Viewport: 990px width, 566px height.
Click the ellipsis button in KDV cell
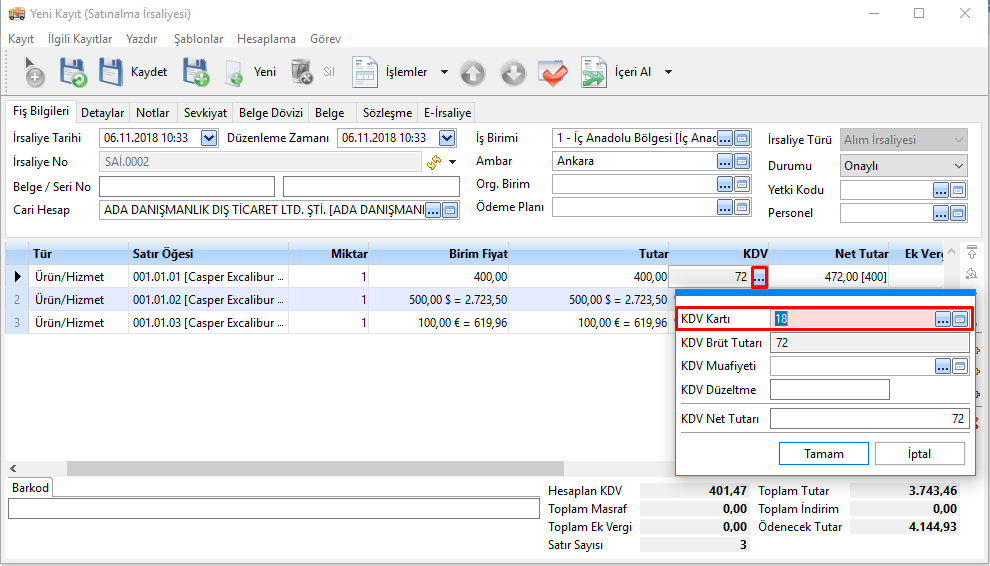(x=759, y=277)
